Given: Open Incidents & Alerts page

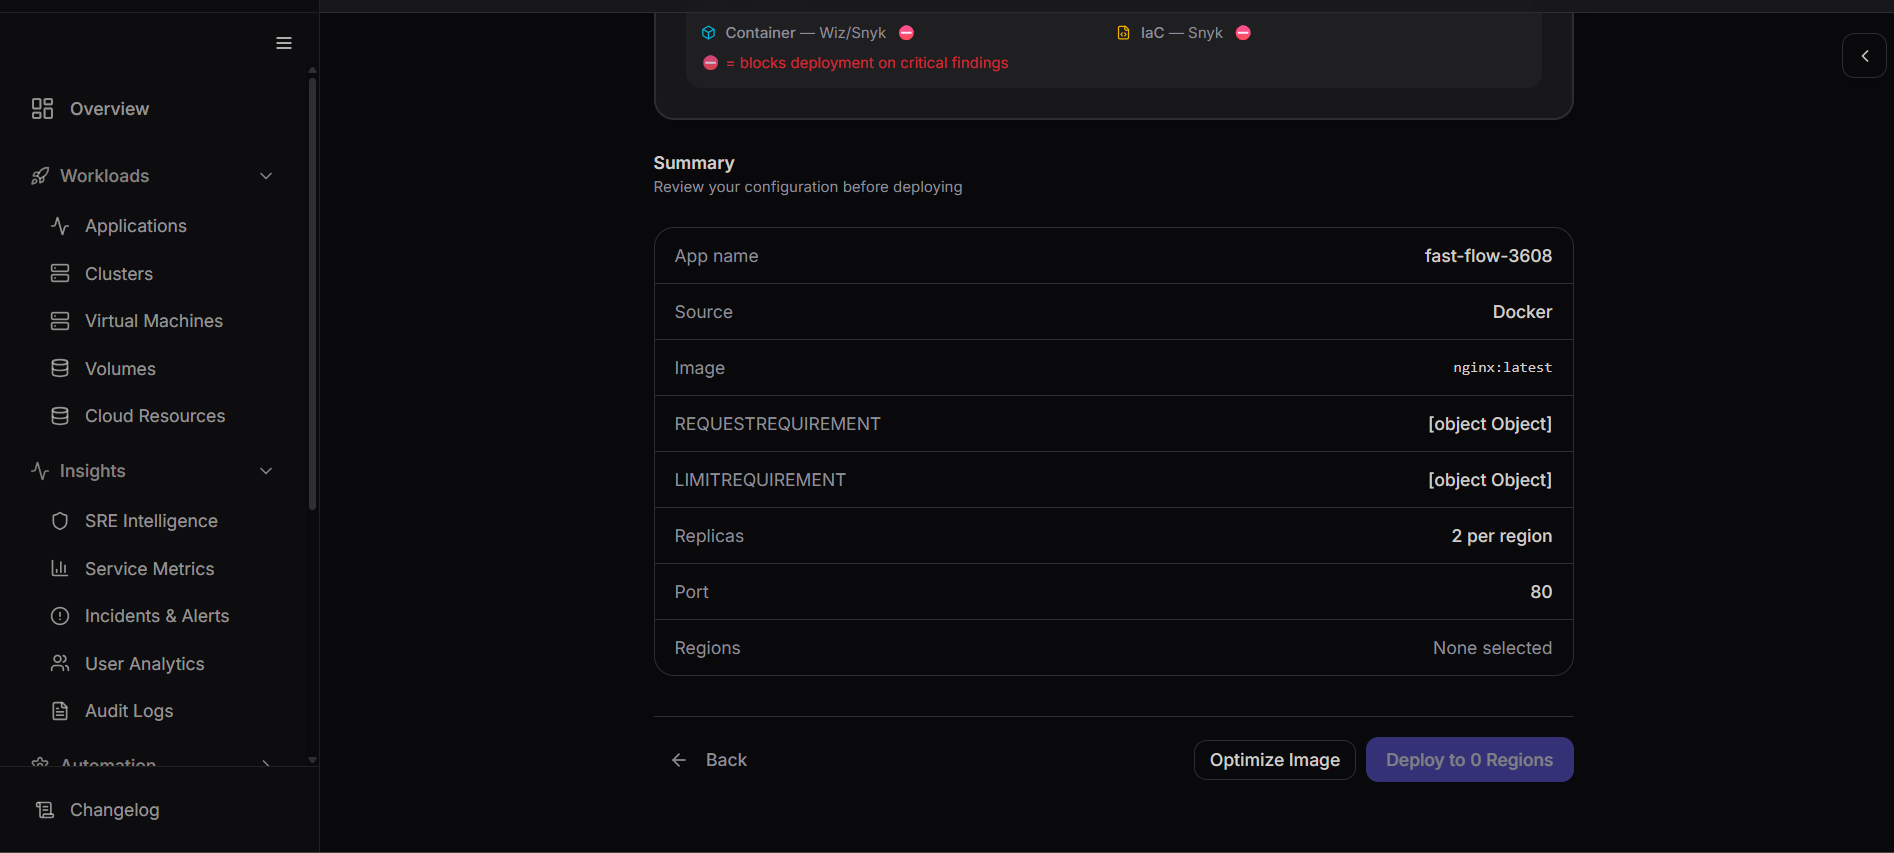Looking at the screenshot, I should 156,616.
